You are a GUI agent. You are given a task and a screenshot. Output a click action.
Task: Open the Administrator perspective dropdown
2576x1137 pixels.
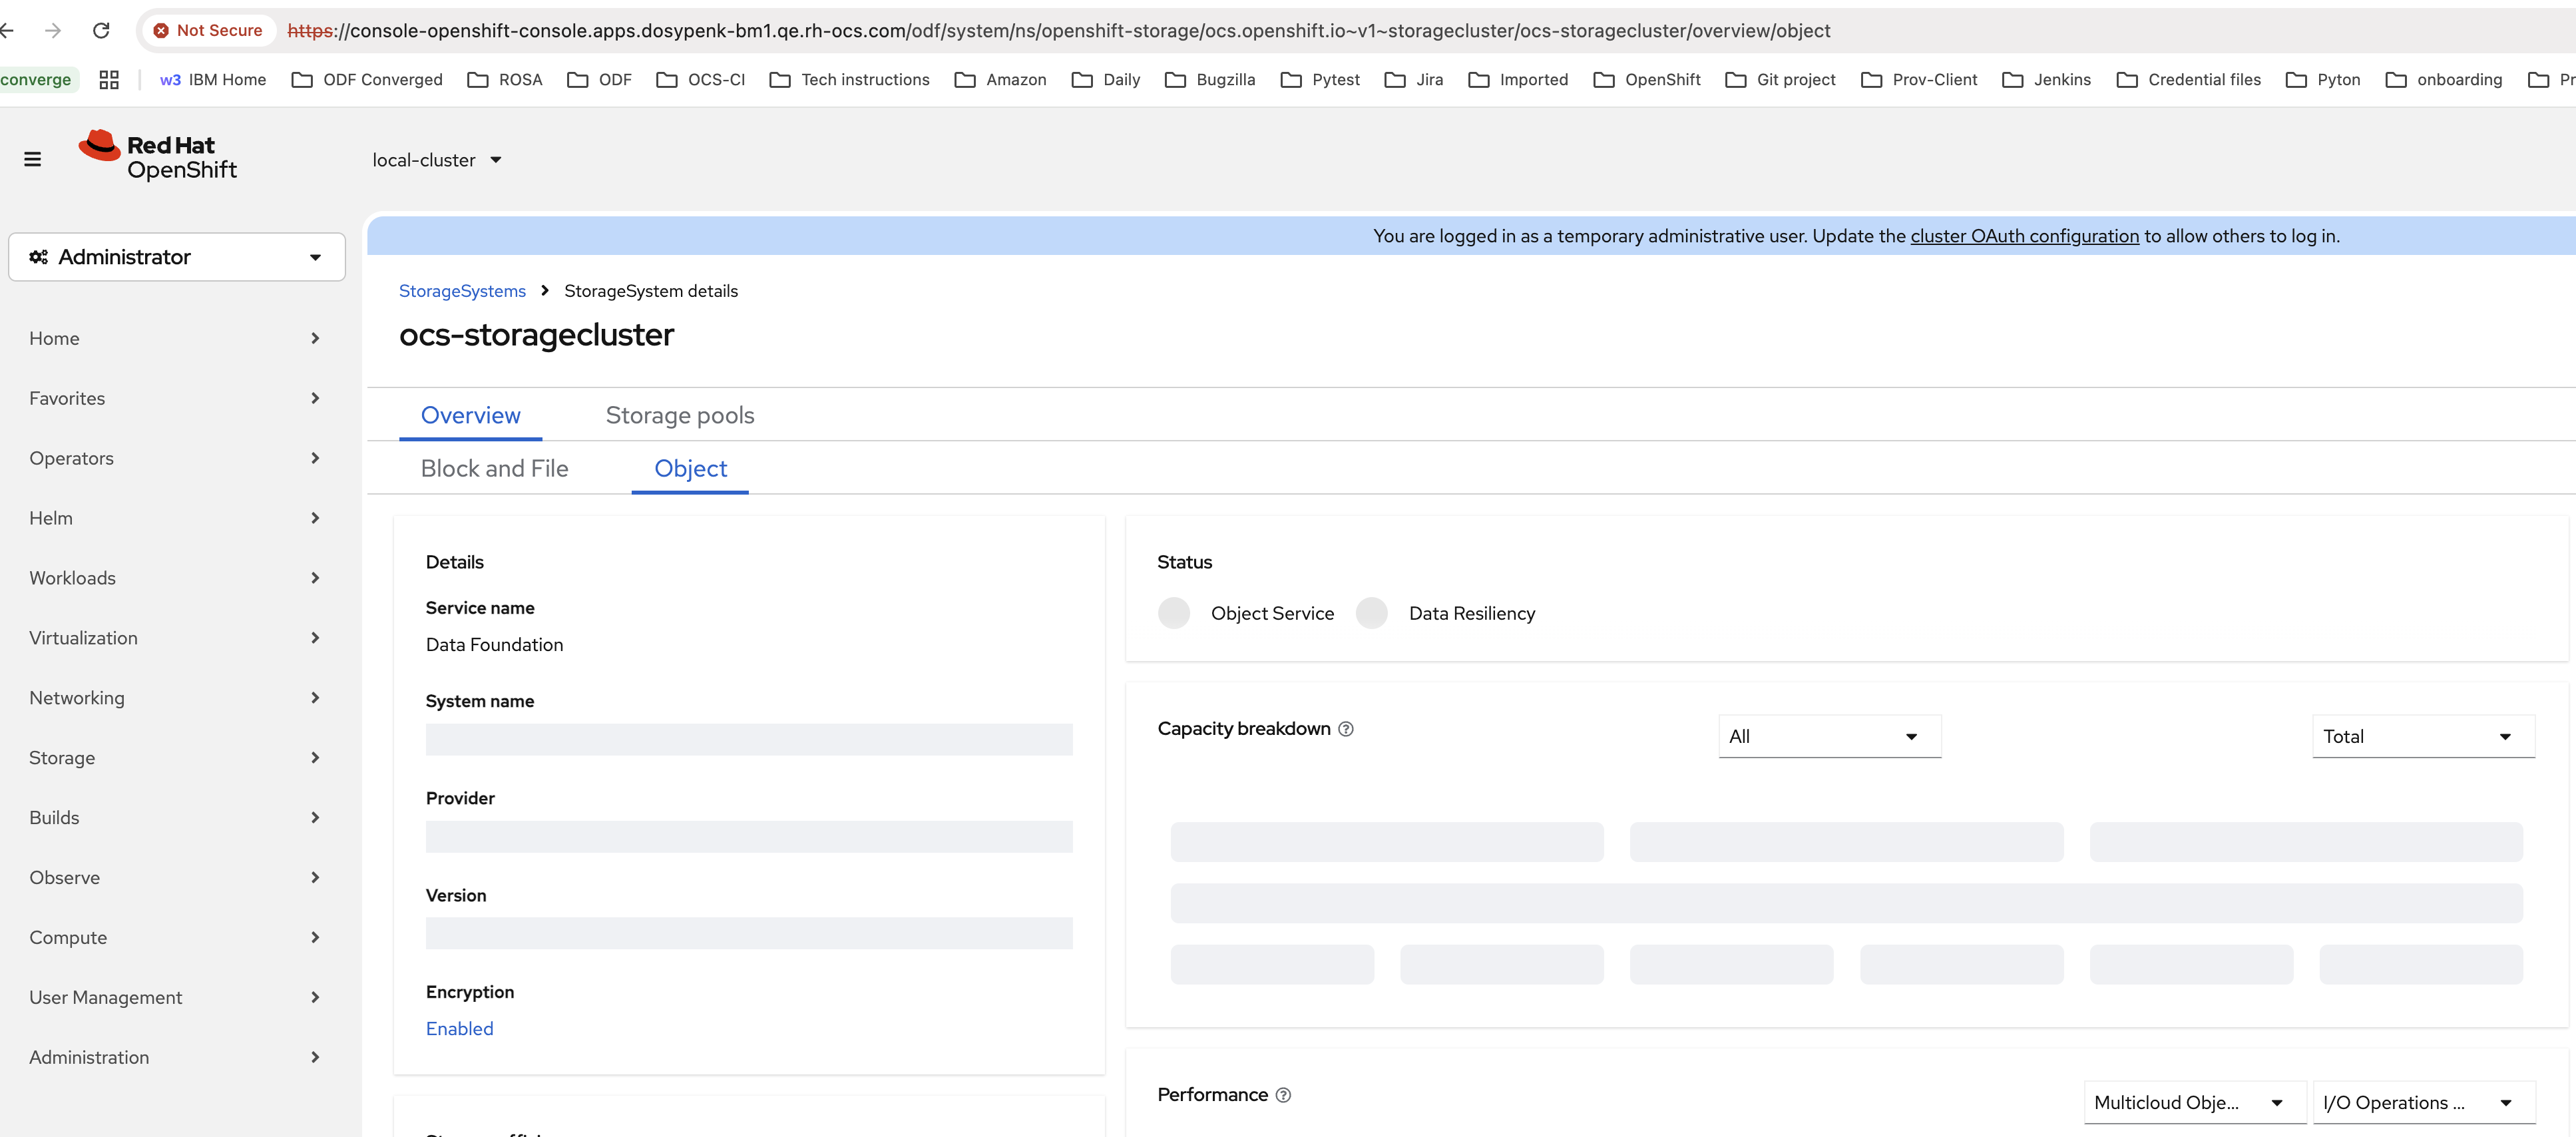point(177,257)
